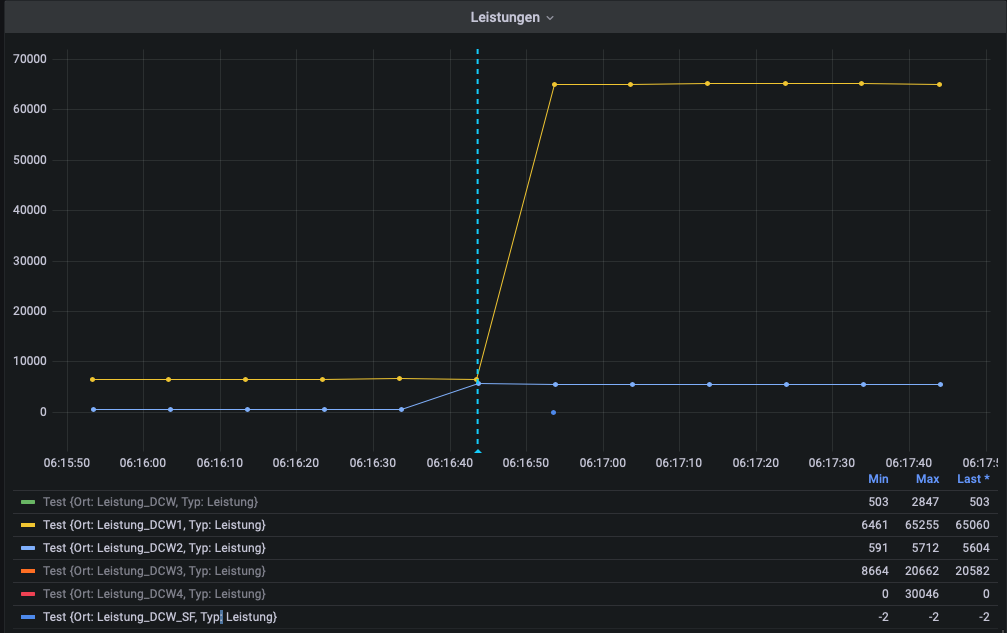Click the light blue Leistung_DCW2 color swatch
This screenshot has width=1007, height=633.
point(28,548)
